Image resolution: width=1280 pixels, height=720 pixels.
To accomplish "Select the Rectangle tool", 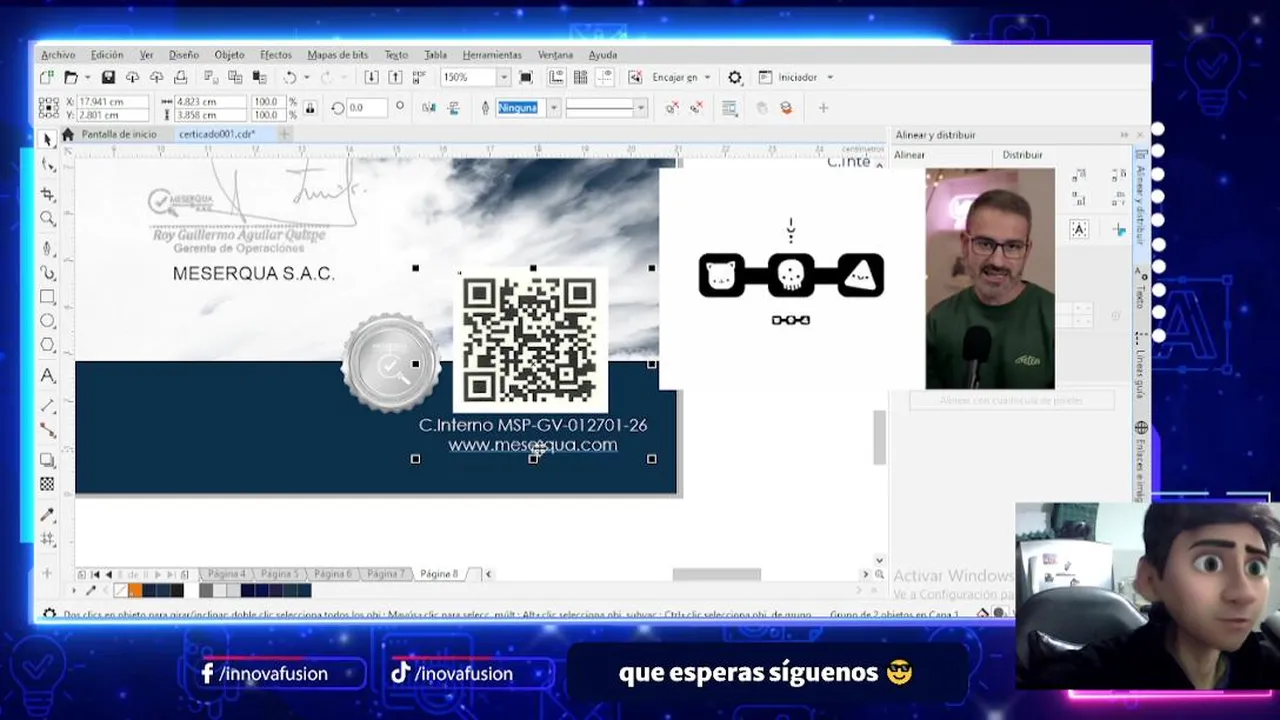I will click(x=47, y=297).
